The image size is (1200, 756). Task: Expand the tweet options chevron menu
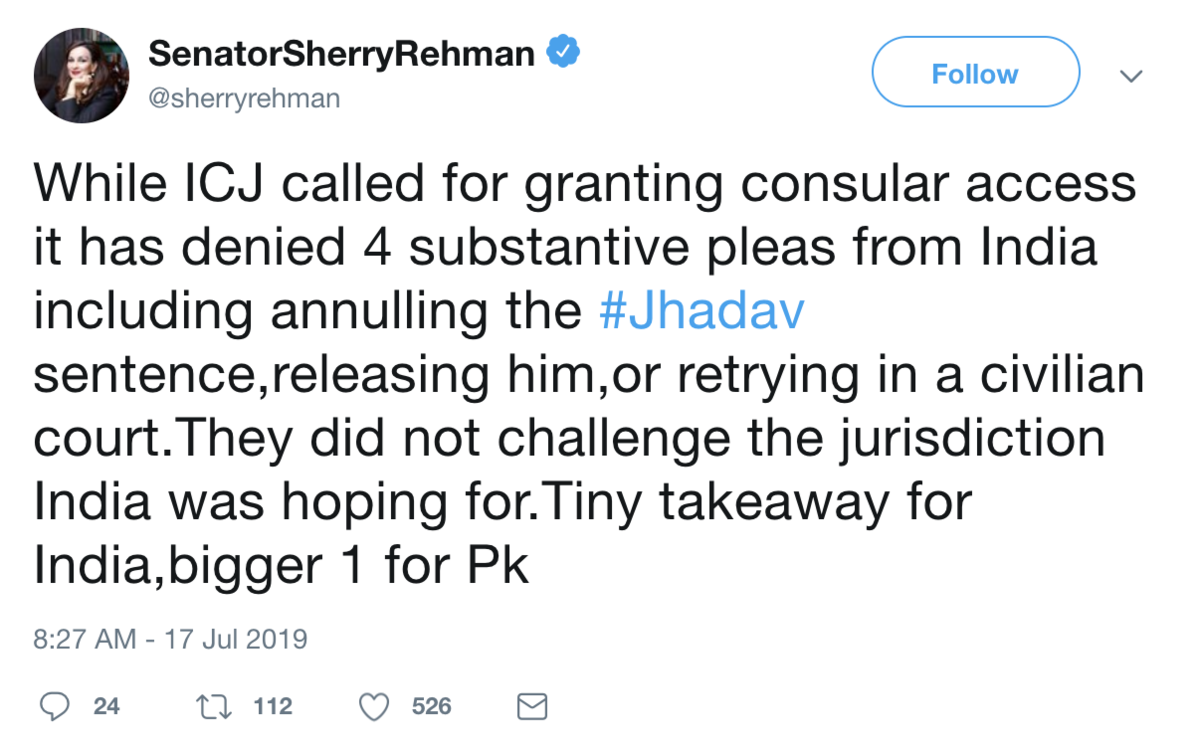tap(1131, 76)
